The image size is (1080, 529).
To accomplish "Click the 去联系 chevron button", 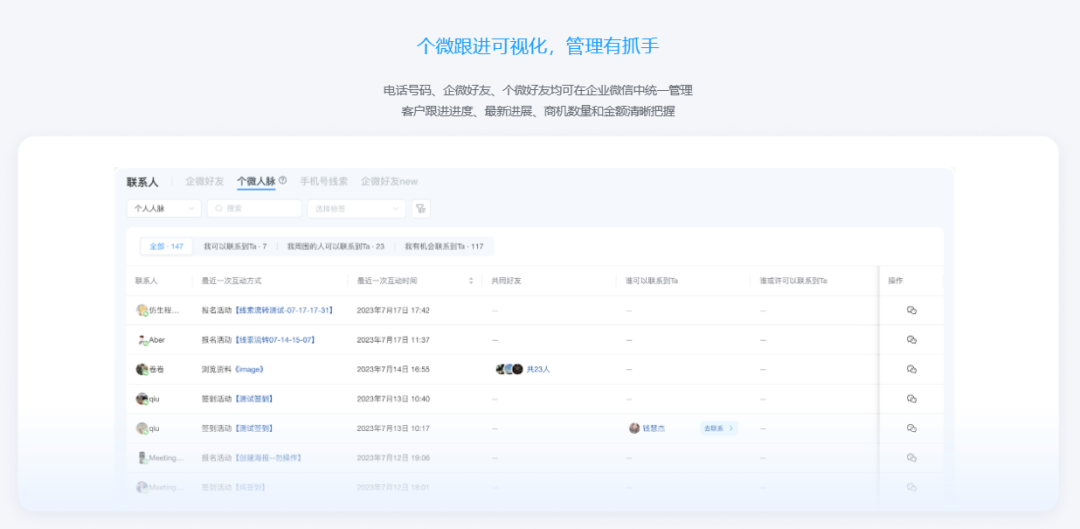I will click(719, 428).
